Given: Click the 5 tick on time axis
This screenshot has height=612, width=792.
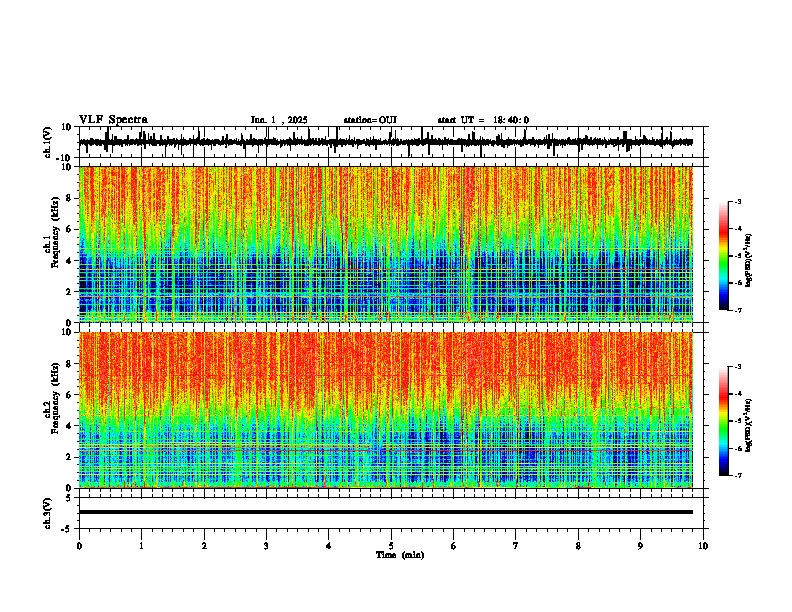Looking at the screenshot, I should click(x=391, y=546).
